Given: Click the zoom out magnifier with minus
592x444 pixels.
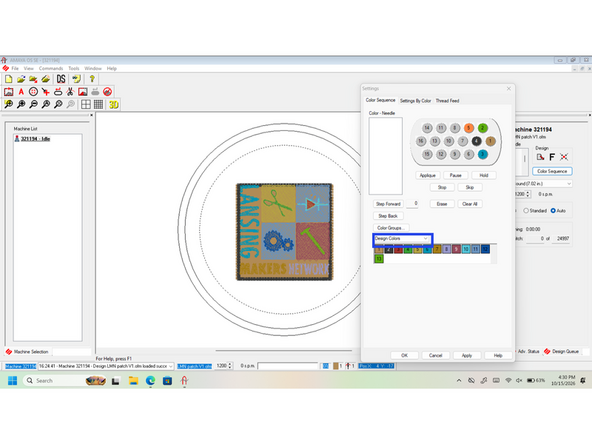Looking at the screenshot, I should pos(33,104).
